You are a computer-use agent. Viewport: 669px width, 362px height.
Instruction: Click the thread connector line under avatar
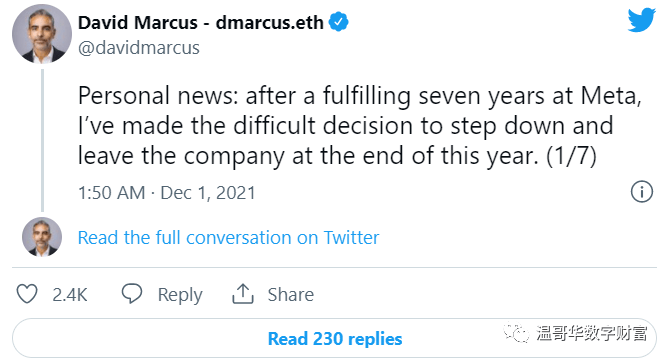pos(42,140)
